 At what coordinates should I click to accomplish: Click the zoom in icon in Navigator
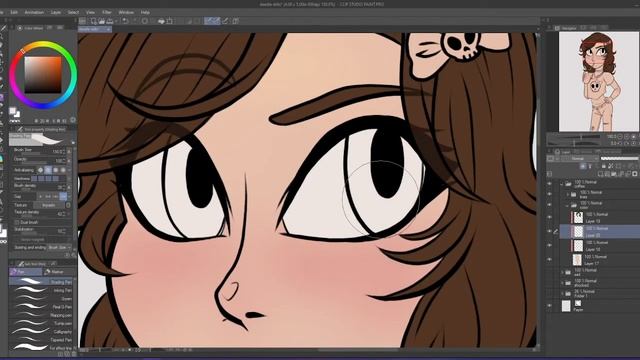coord(627,137)
